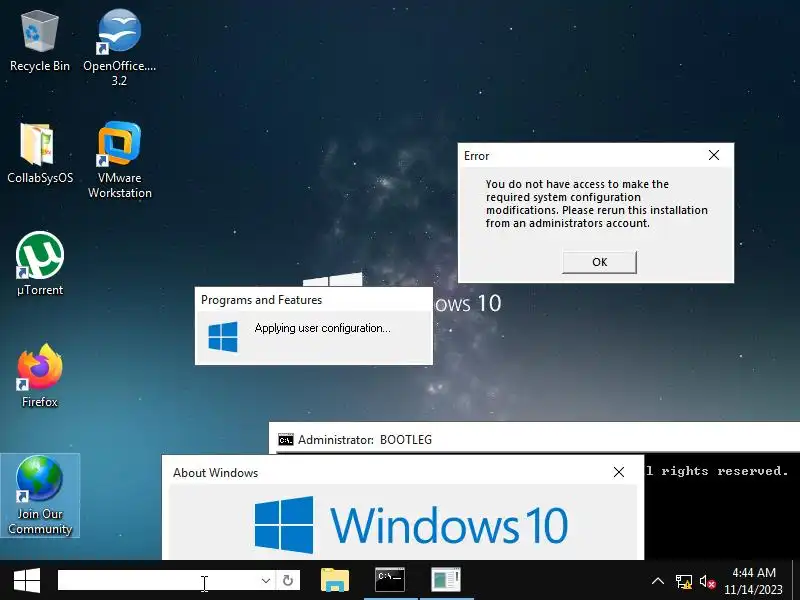The height and width of the screenshot is (600, 800).
Task: Click the Show desktop strip on the taskbar
Action: 796,581
